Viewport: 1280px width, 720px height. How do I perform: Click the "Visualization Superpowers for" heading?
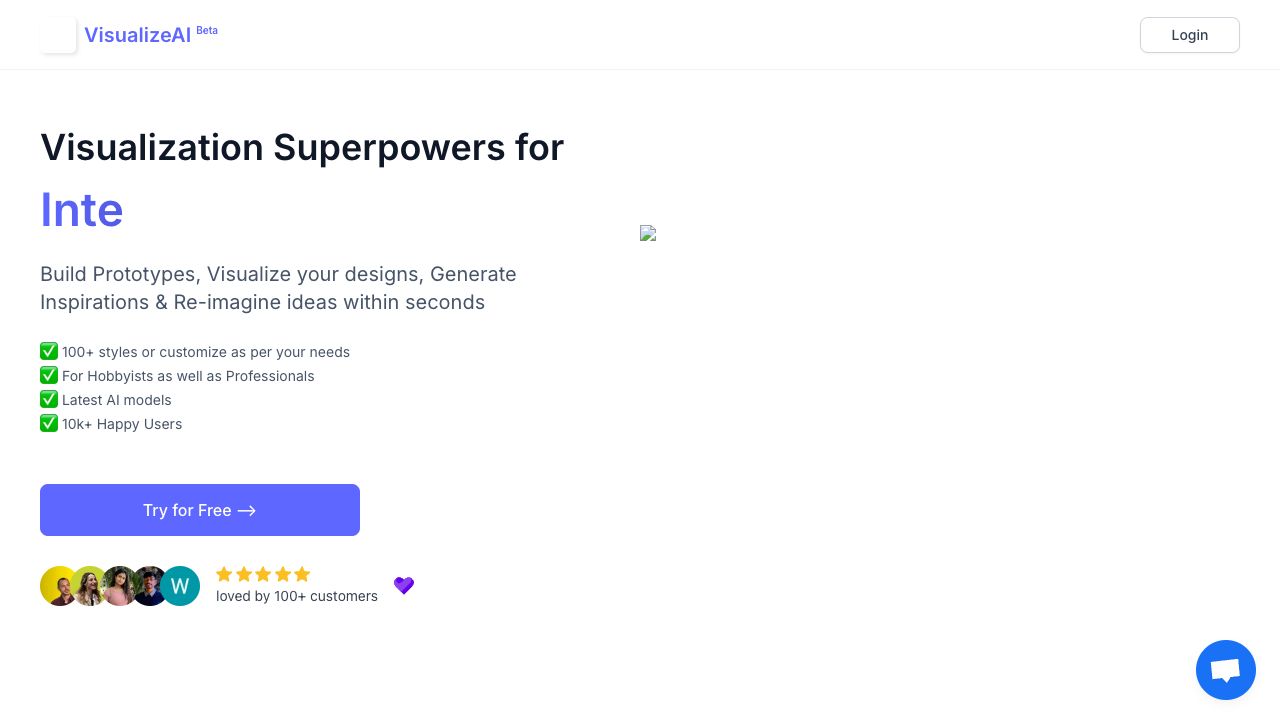[x=302, y=147]
